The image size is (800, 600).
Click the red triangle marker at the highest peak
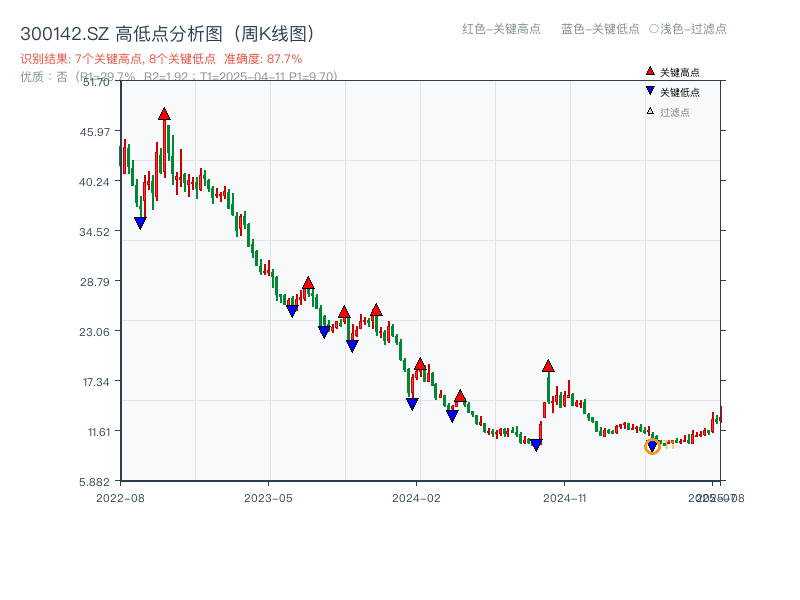click(165, 114)
